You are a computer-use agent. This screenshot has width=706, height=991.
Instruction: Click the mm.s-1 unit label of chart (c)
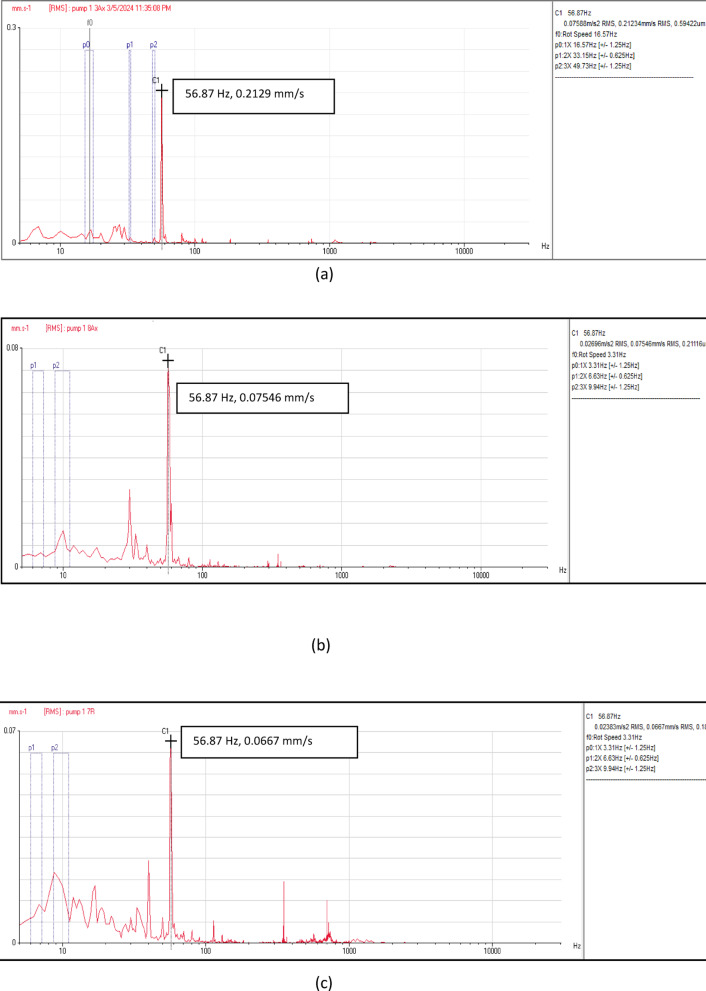click(18, 712)
